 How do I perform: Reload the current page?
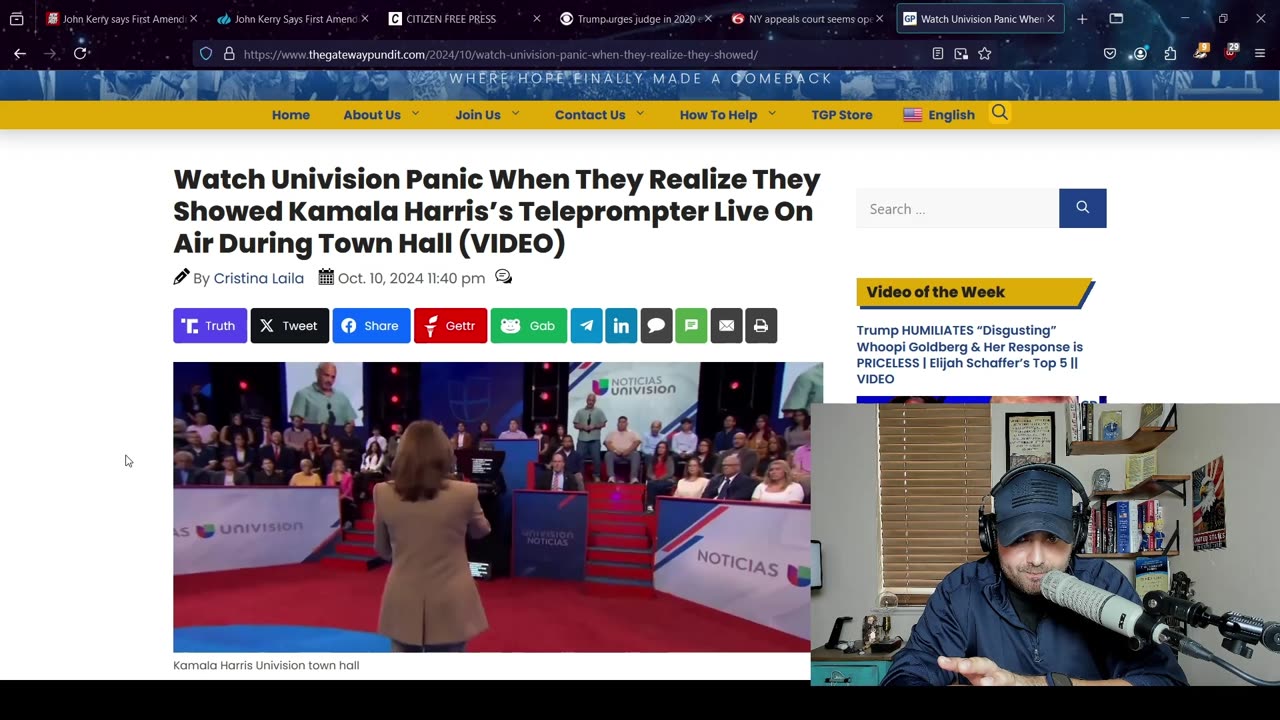pos(80,54)
